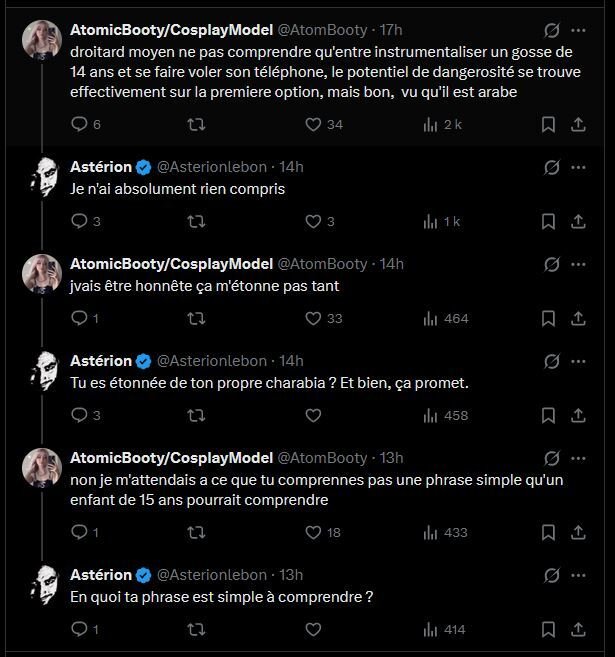Open more options on 'Je n'ai absolument rien compris' tweet

click(579, 167)
